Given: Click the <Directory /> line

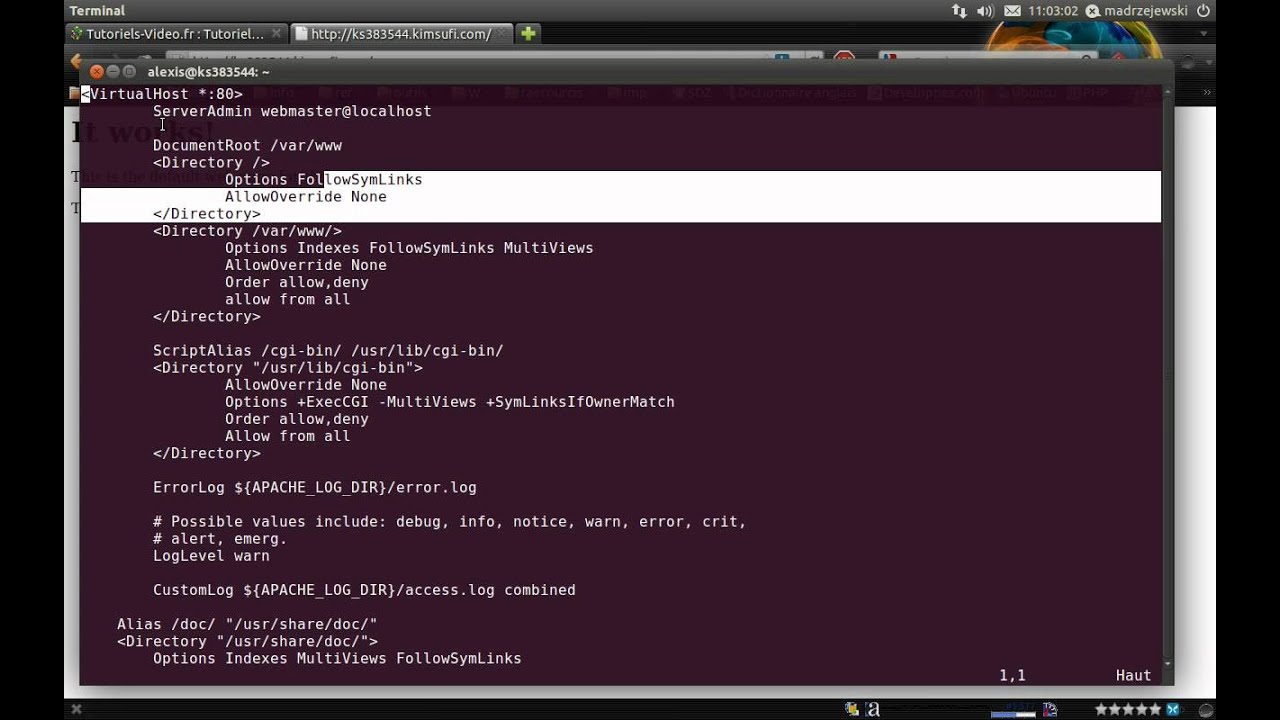Looking at the screenshot, I should pos(211,162).
